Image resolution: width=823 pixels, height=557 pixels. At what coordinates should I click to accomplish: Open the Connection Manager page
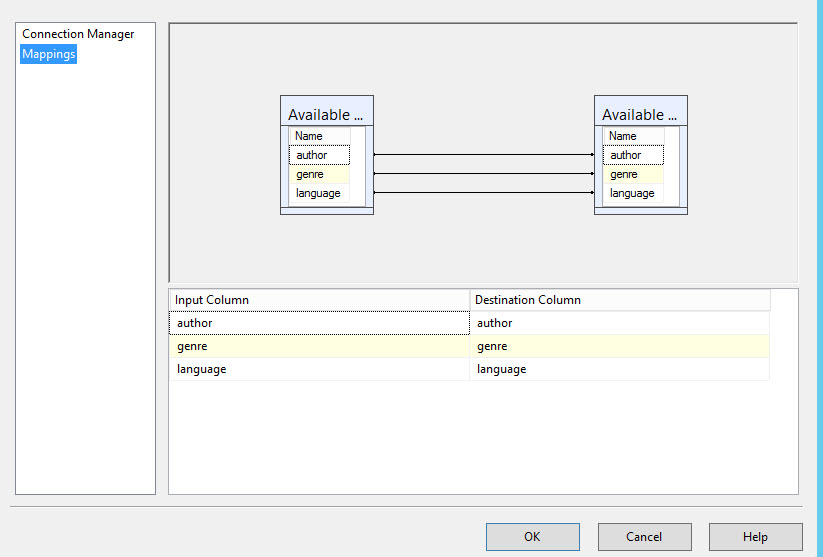(78, 34)
